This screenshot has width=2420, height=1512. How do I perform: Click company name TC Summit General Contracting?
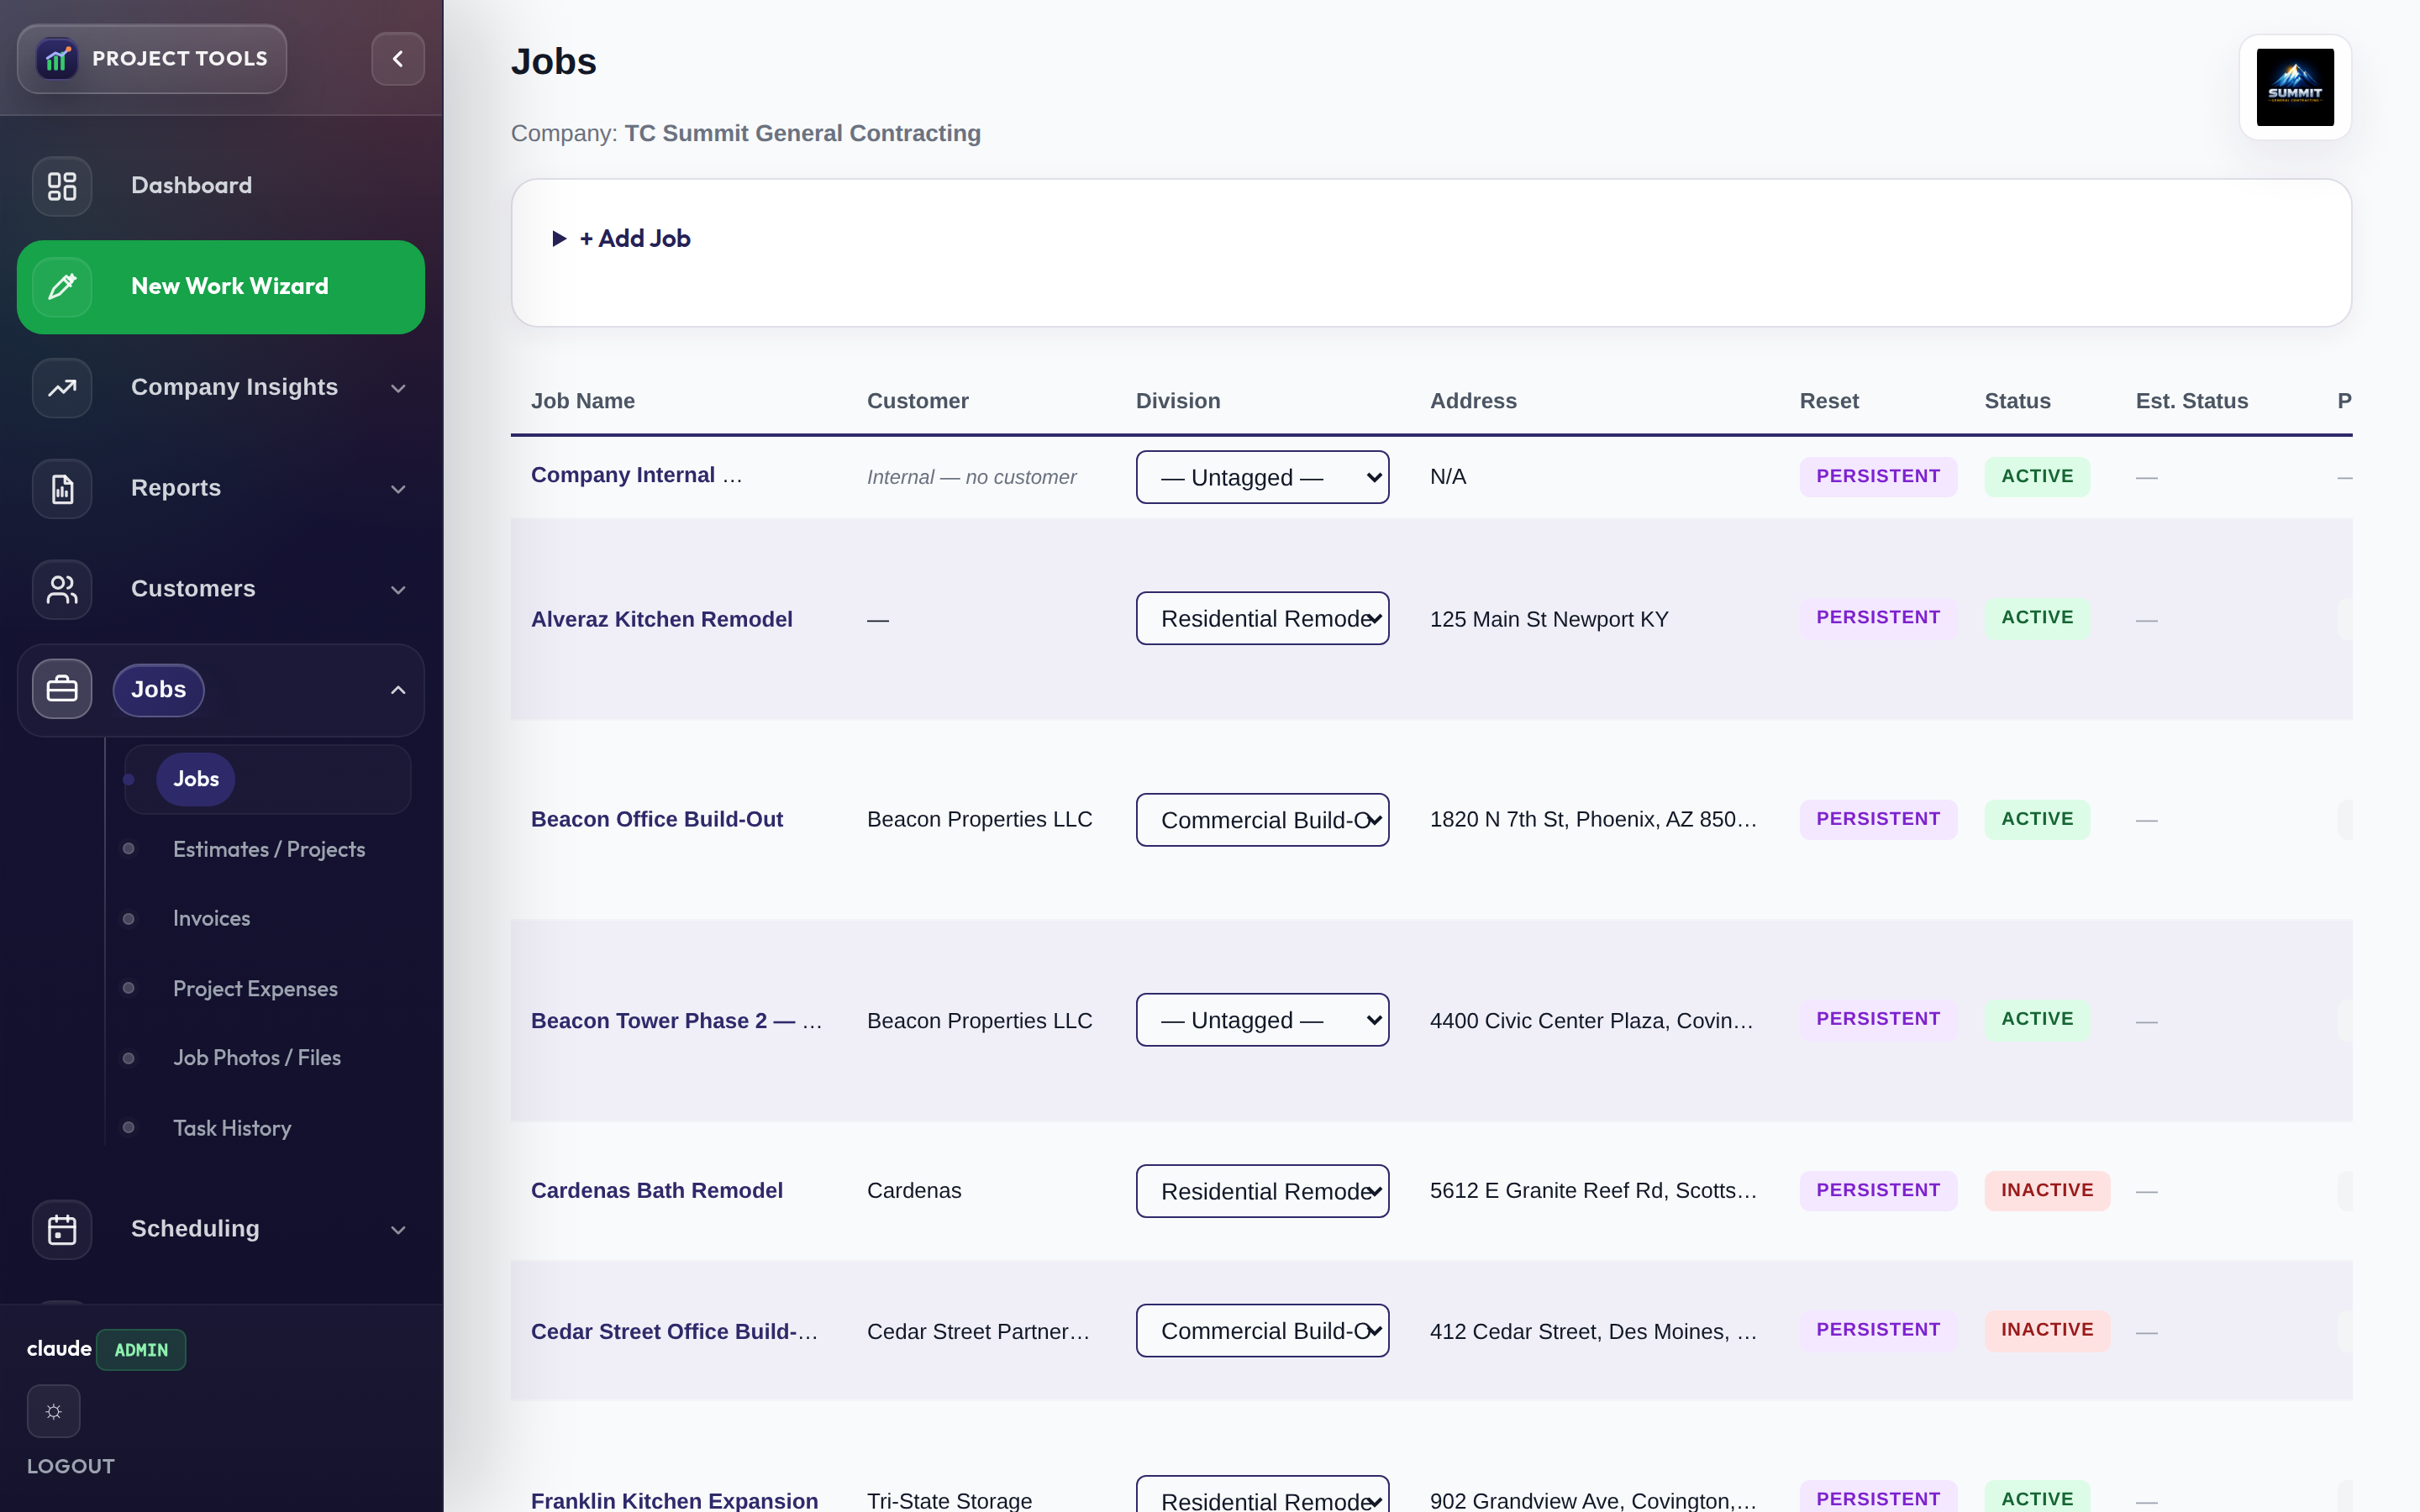click(802, 134)
